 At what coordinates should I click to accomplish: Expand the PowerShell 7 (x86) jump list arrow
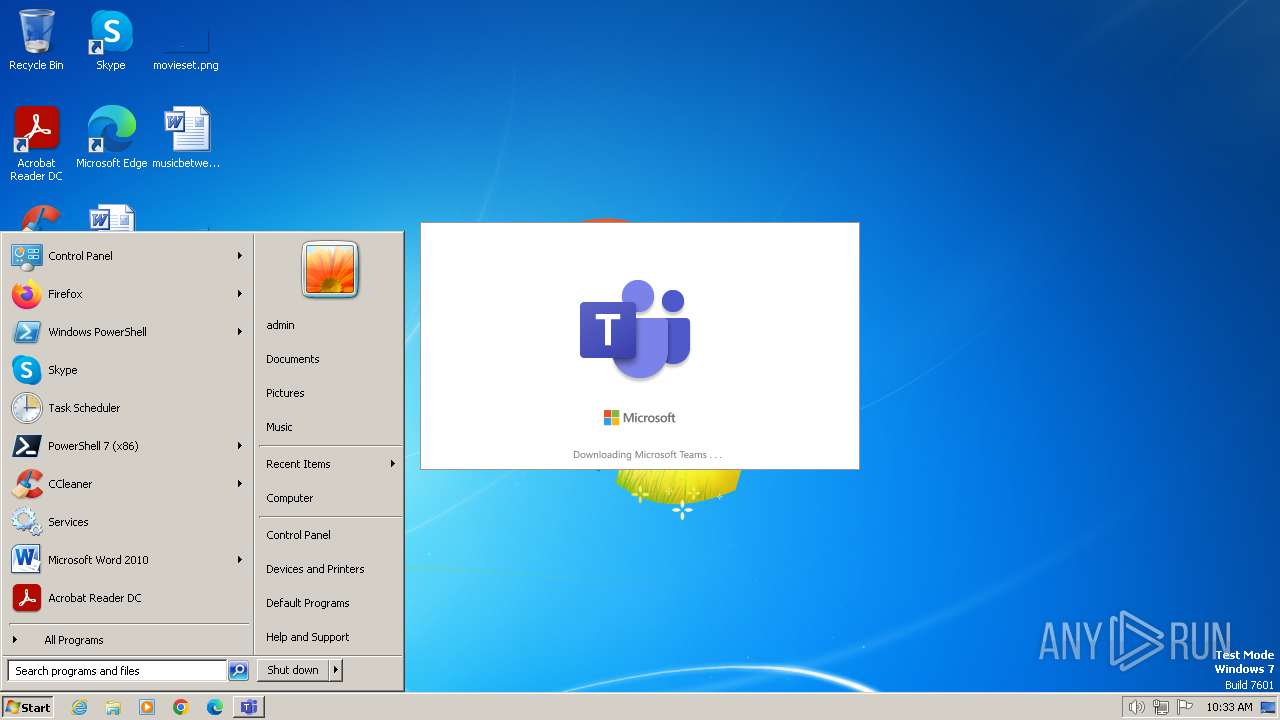240,446
